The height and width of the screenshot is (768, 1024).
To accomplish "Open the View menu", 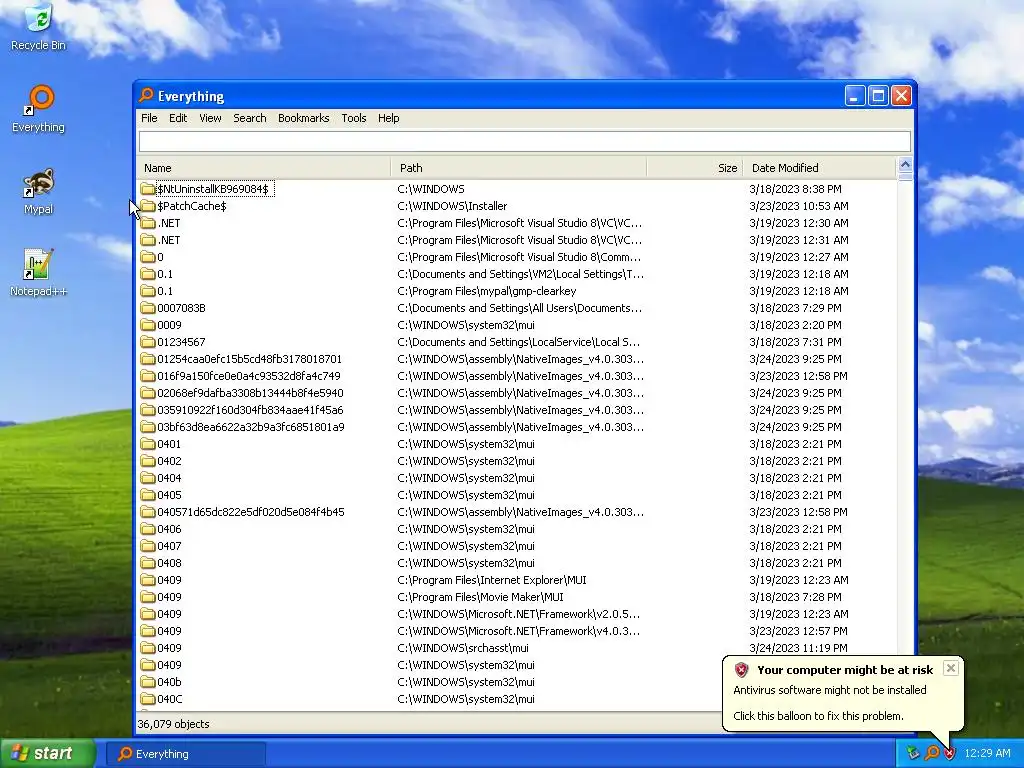I will pos(210,118).
